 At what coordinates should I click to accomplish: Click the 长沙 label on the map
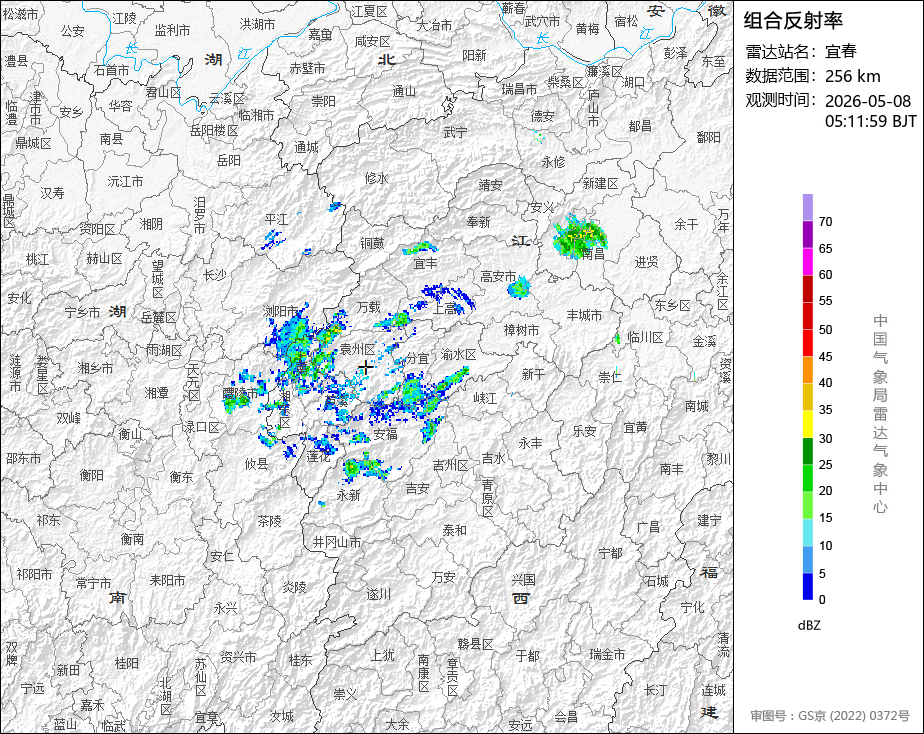pos(214,275)
